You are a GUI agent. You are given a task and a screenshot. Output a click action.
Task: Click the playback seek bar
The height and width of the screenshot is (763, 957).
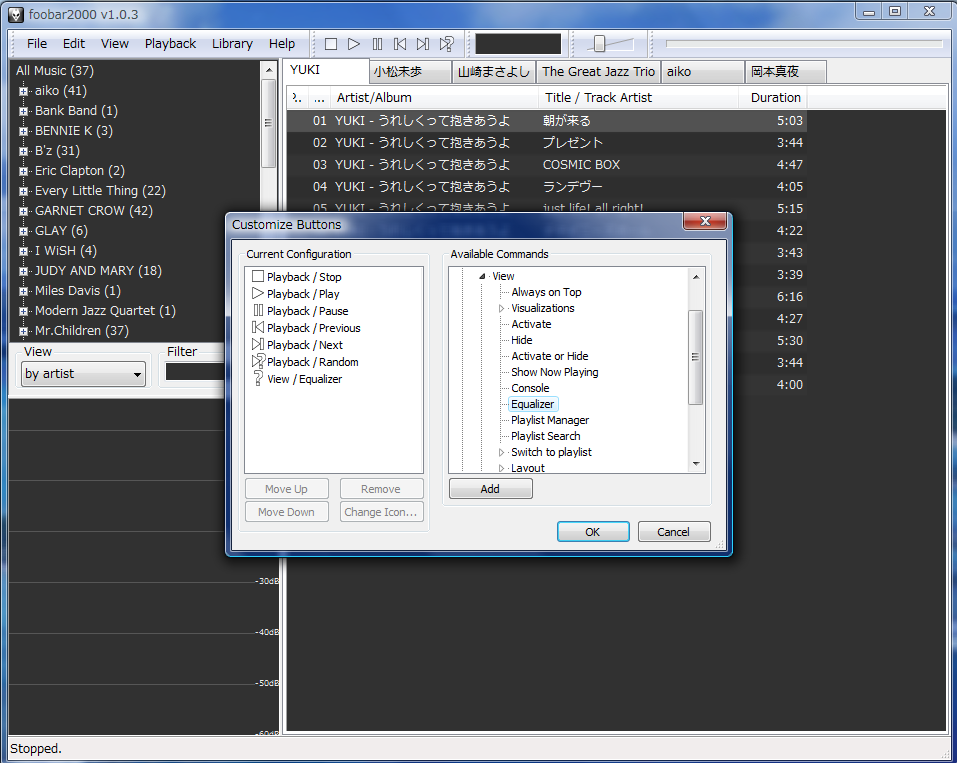pos(804,44)
